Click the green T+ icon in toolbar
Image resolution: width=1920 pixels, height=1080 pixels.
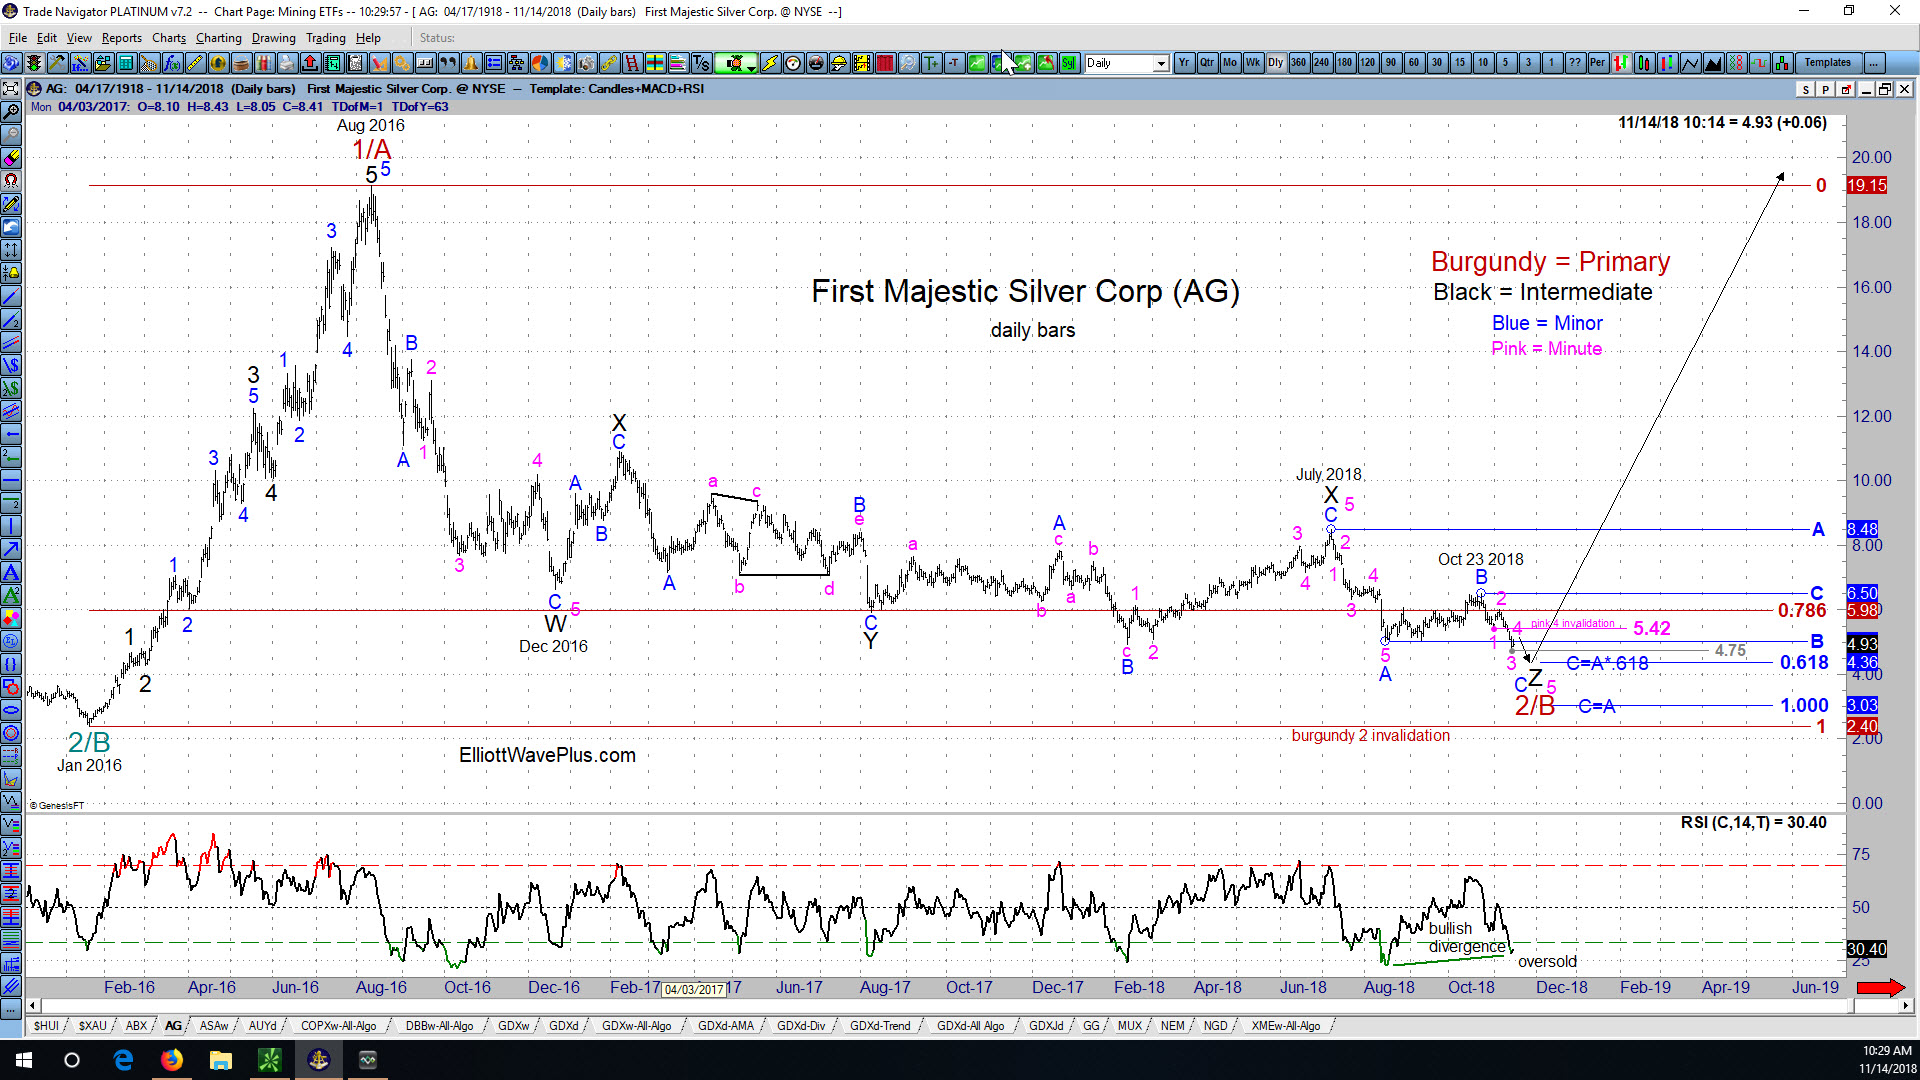tap(931, 63)
